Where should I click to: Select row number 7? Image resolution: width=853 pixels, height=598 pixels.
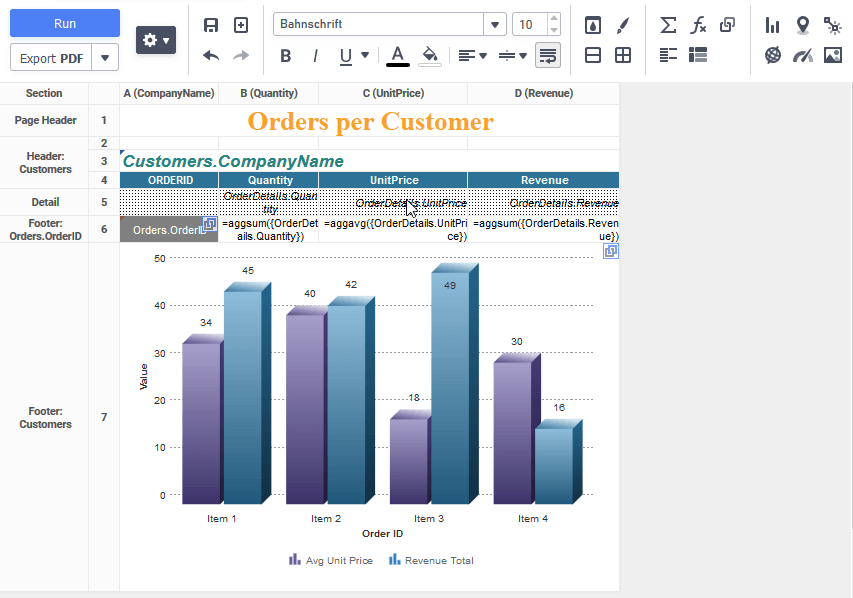point(104,417)
